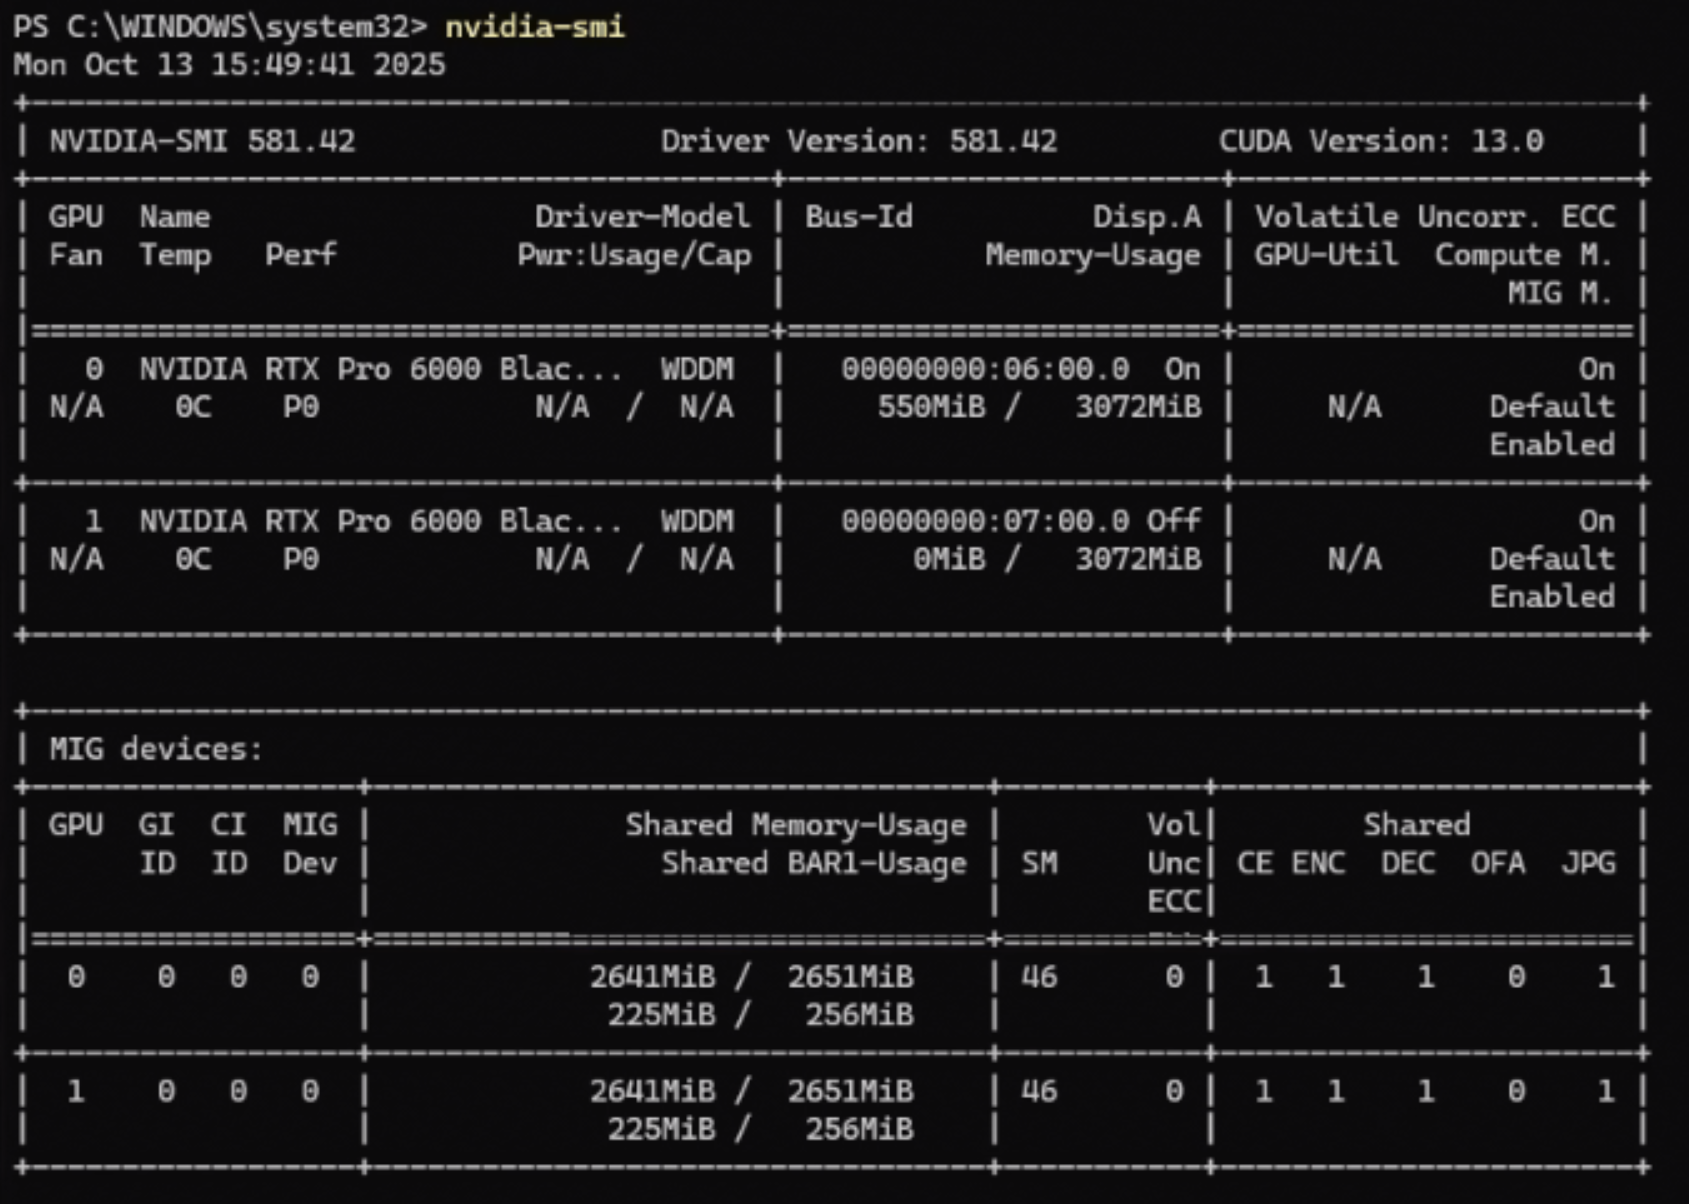The height and width of the screenshot is (1204, 1689).
Task: Click the OFA column header
Action: [1497, 863]
